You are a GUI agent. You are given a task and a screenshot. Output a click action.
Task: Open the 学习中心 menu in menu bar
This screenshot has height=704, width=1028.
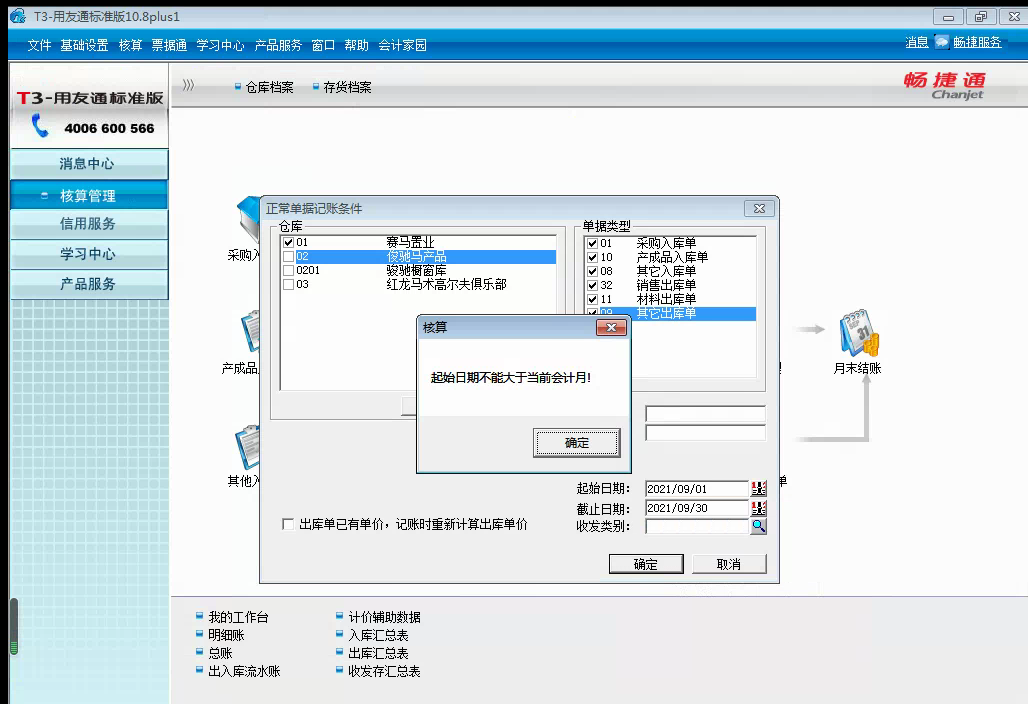(x=220, y=45)
